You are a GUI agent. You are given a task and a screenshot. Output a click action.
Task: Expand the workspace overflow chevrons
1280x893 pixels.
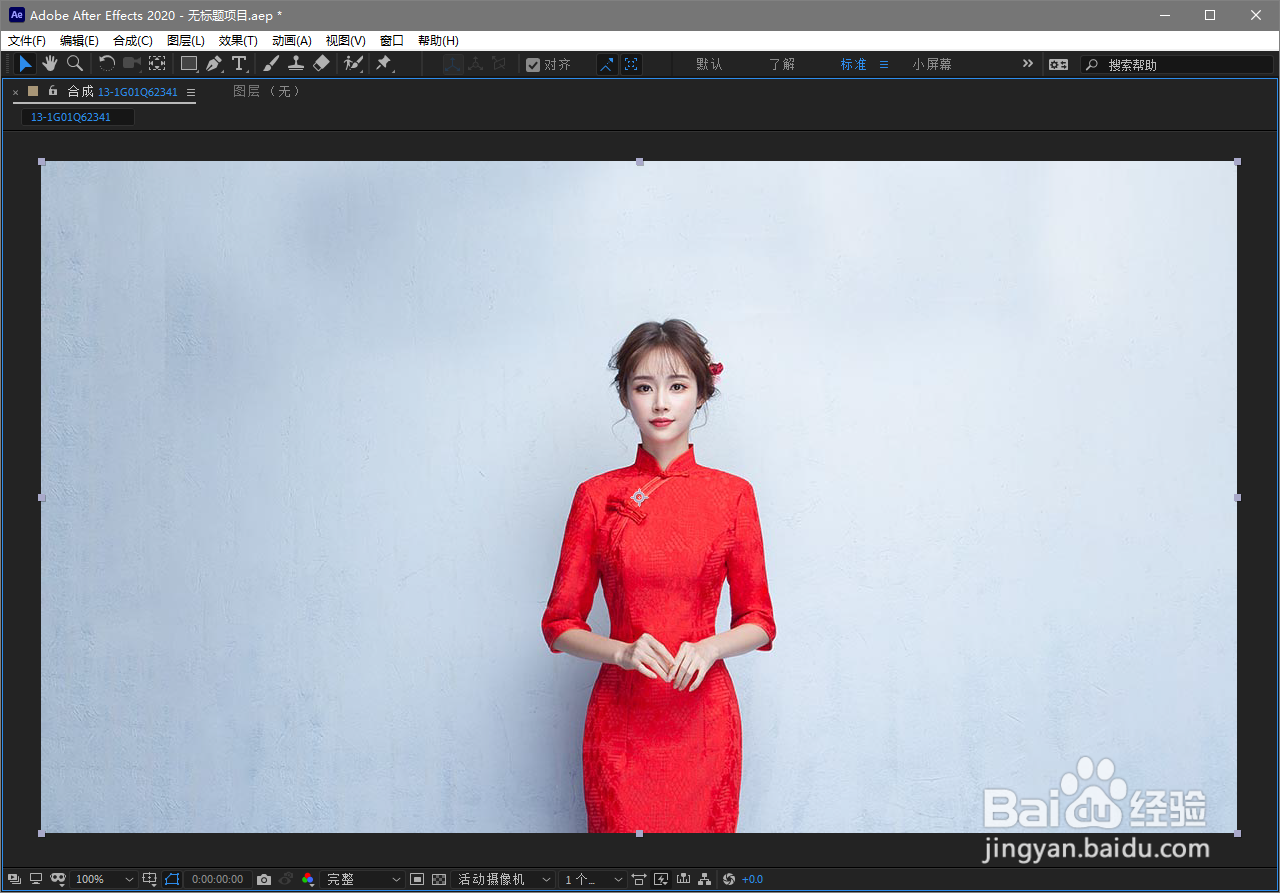pos(1028,64)
